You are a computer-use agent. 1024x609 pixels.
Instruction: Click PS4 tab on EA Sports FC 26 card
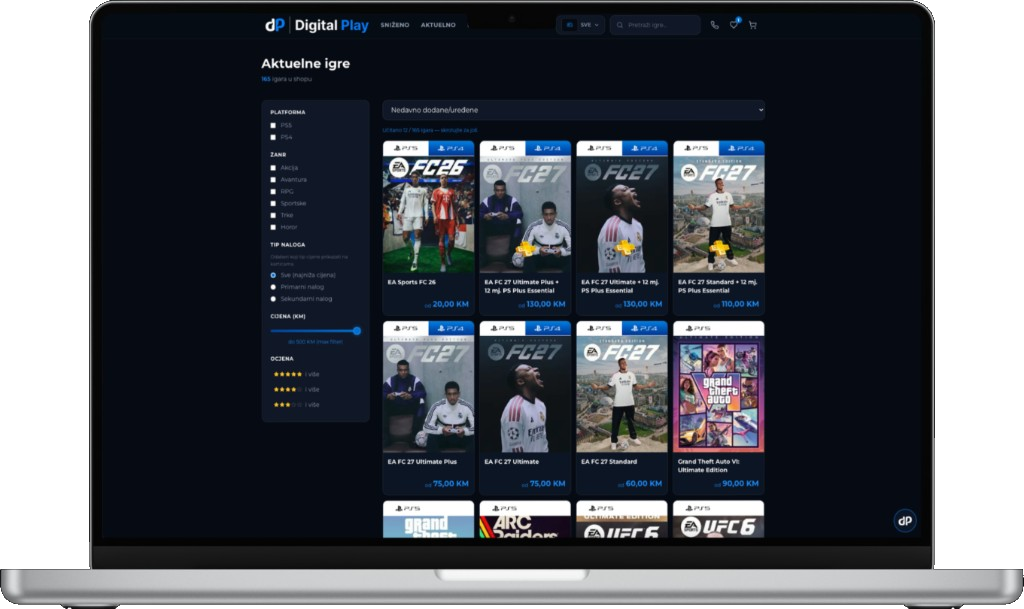pos(451,148)
